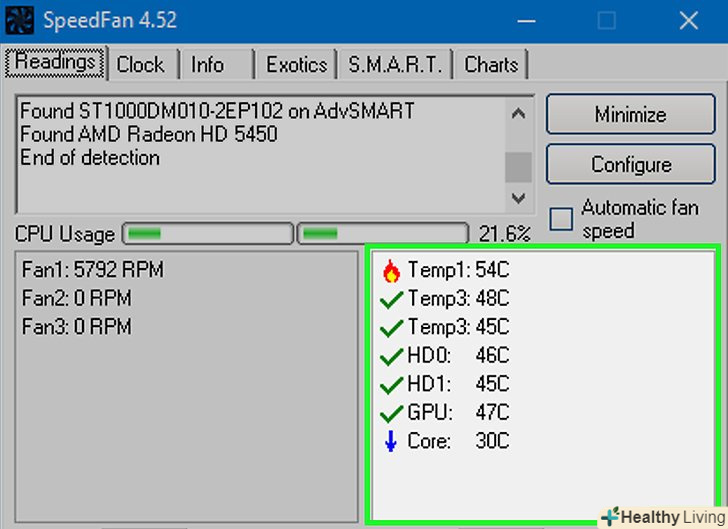728x529 pixels.
Task: Click the log scrollbar down arrow
Action: [x=518, y=198]
